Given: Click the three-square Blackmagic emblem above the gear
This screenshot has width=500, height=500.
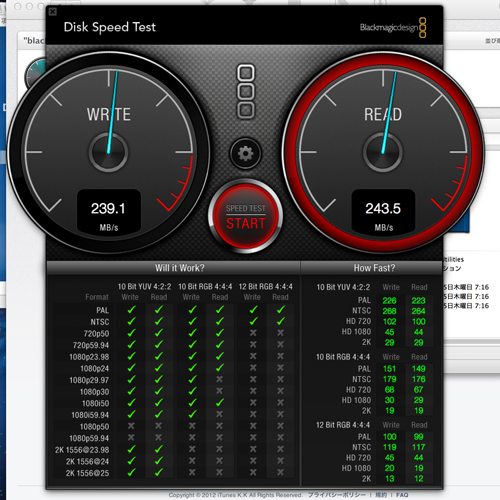Looking at the screenshot, I should pyautogui.click(x=246, y=91).
